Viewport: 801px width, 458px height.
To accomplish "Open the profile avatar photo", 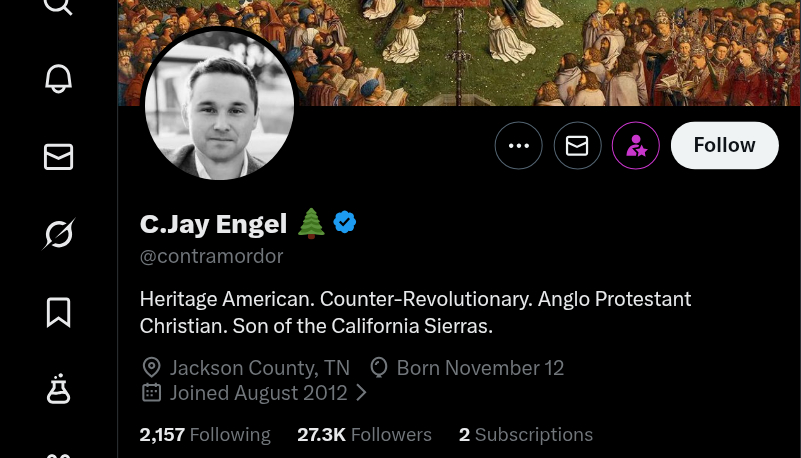I will [219, 105].
